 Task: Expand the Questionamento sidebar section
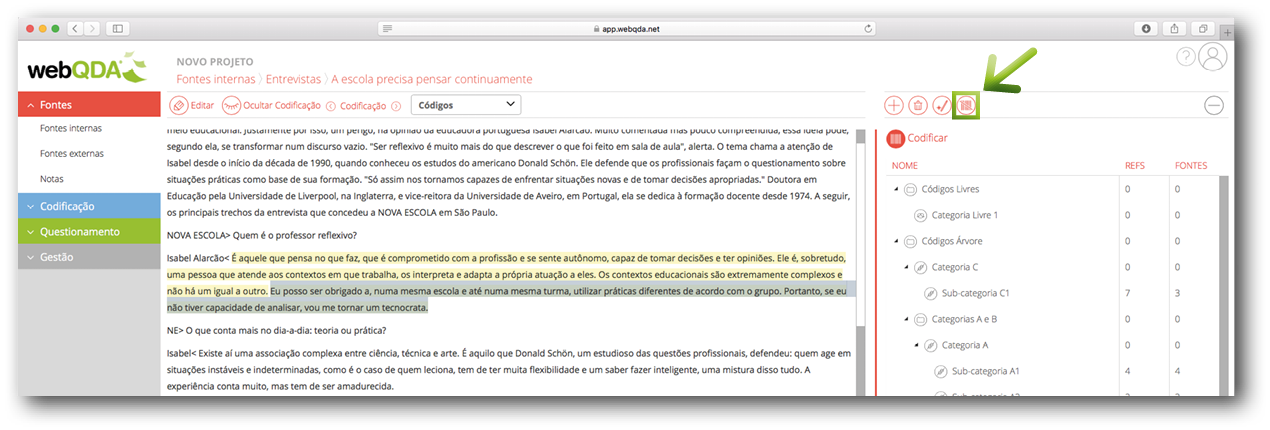(x=89, y=231)
